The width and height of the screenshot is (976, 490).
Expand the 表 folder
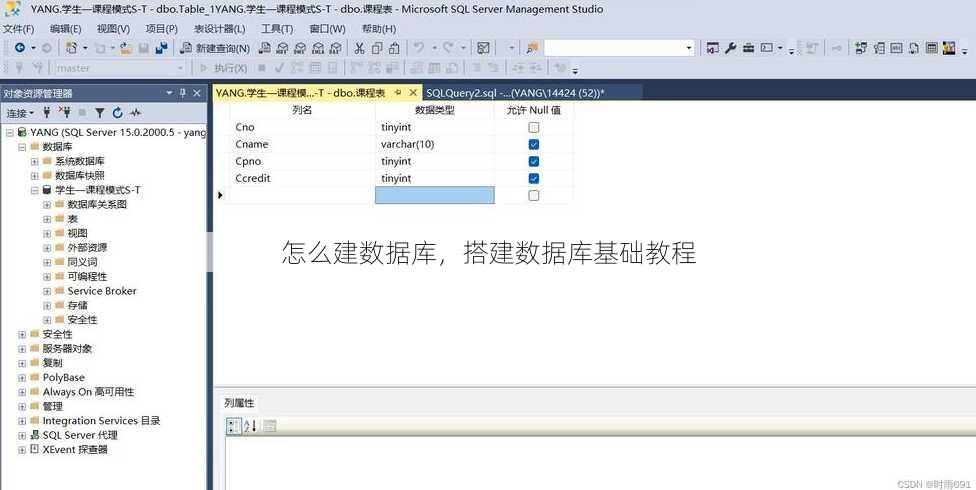coord(47,219)
